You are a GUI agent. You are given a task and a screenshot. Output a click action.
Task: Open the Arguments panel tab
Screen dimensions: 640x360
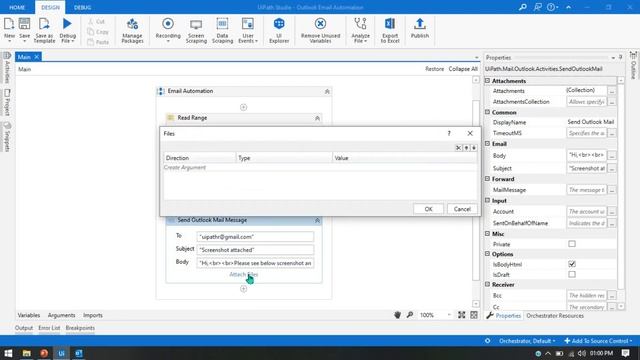[x=61, y=315]
